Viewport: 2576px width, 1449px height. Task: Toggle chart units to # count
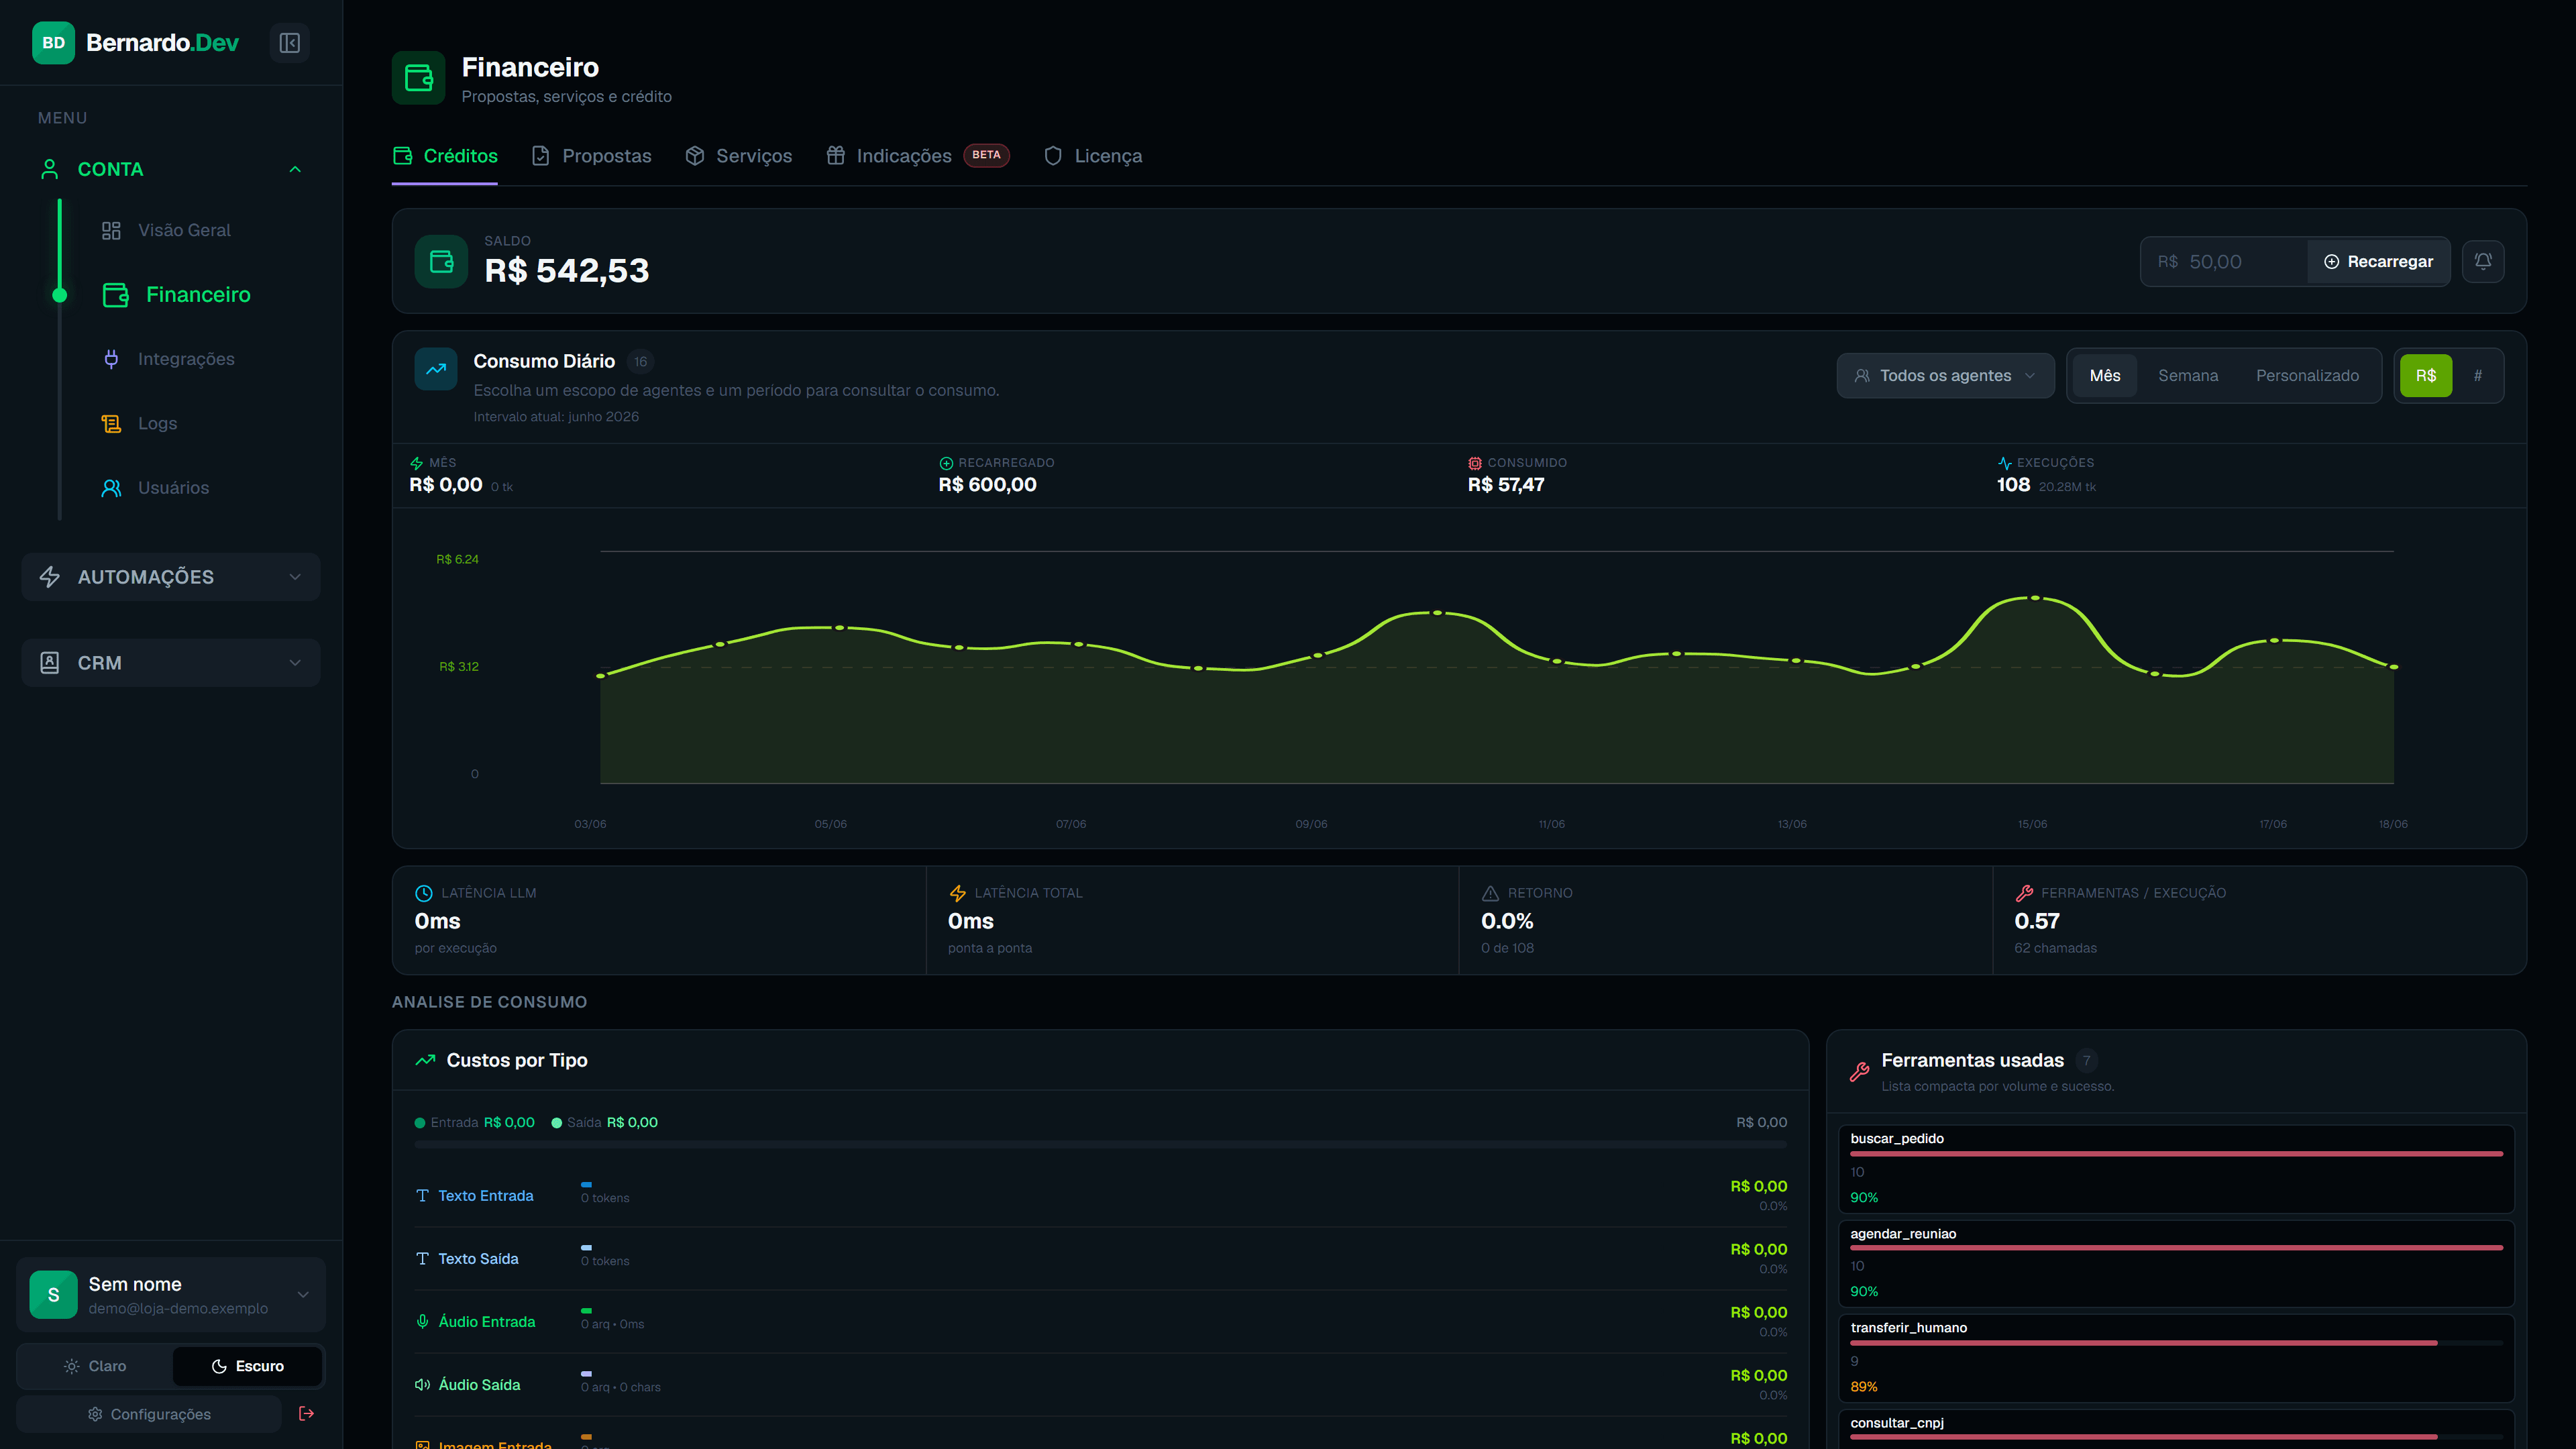click(2477, 375)
